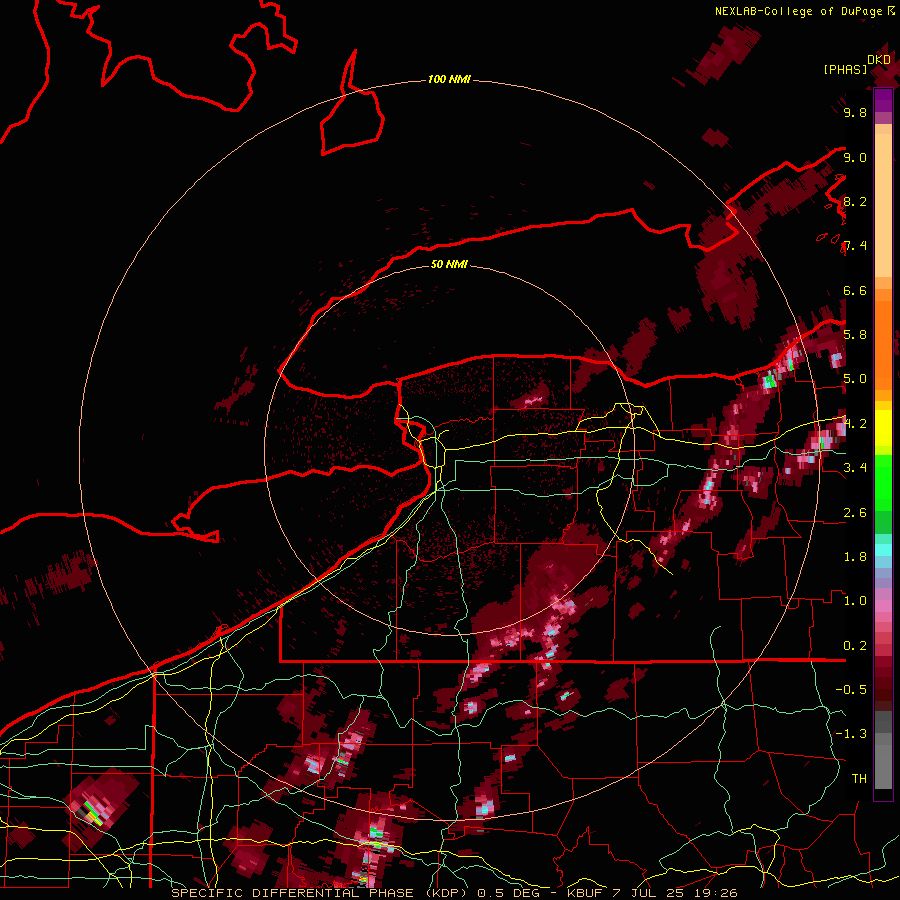The width and height of the screenshot is (900, 900).
Task: Click the 1.8 scale value
Action: click(x=855, y=557)
